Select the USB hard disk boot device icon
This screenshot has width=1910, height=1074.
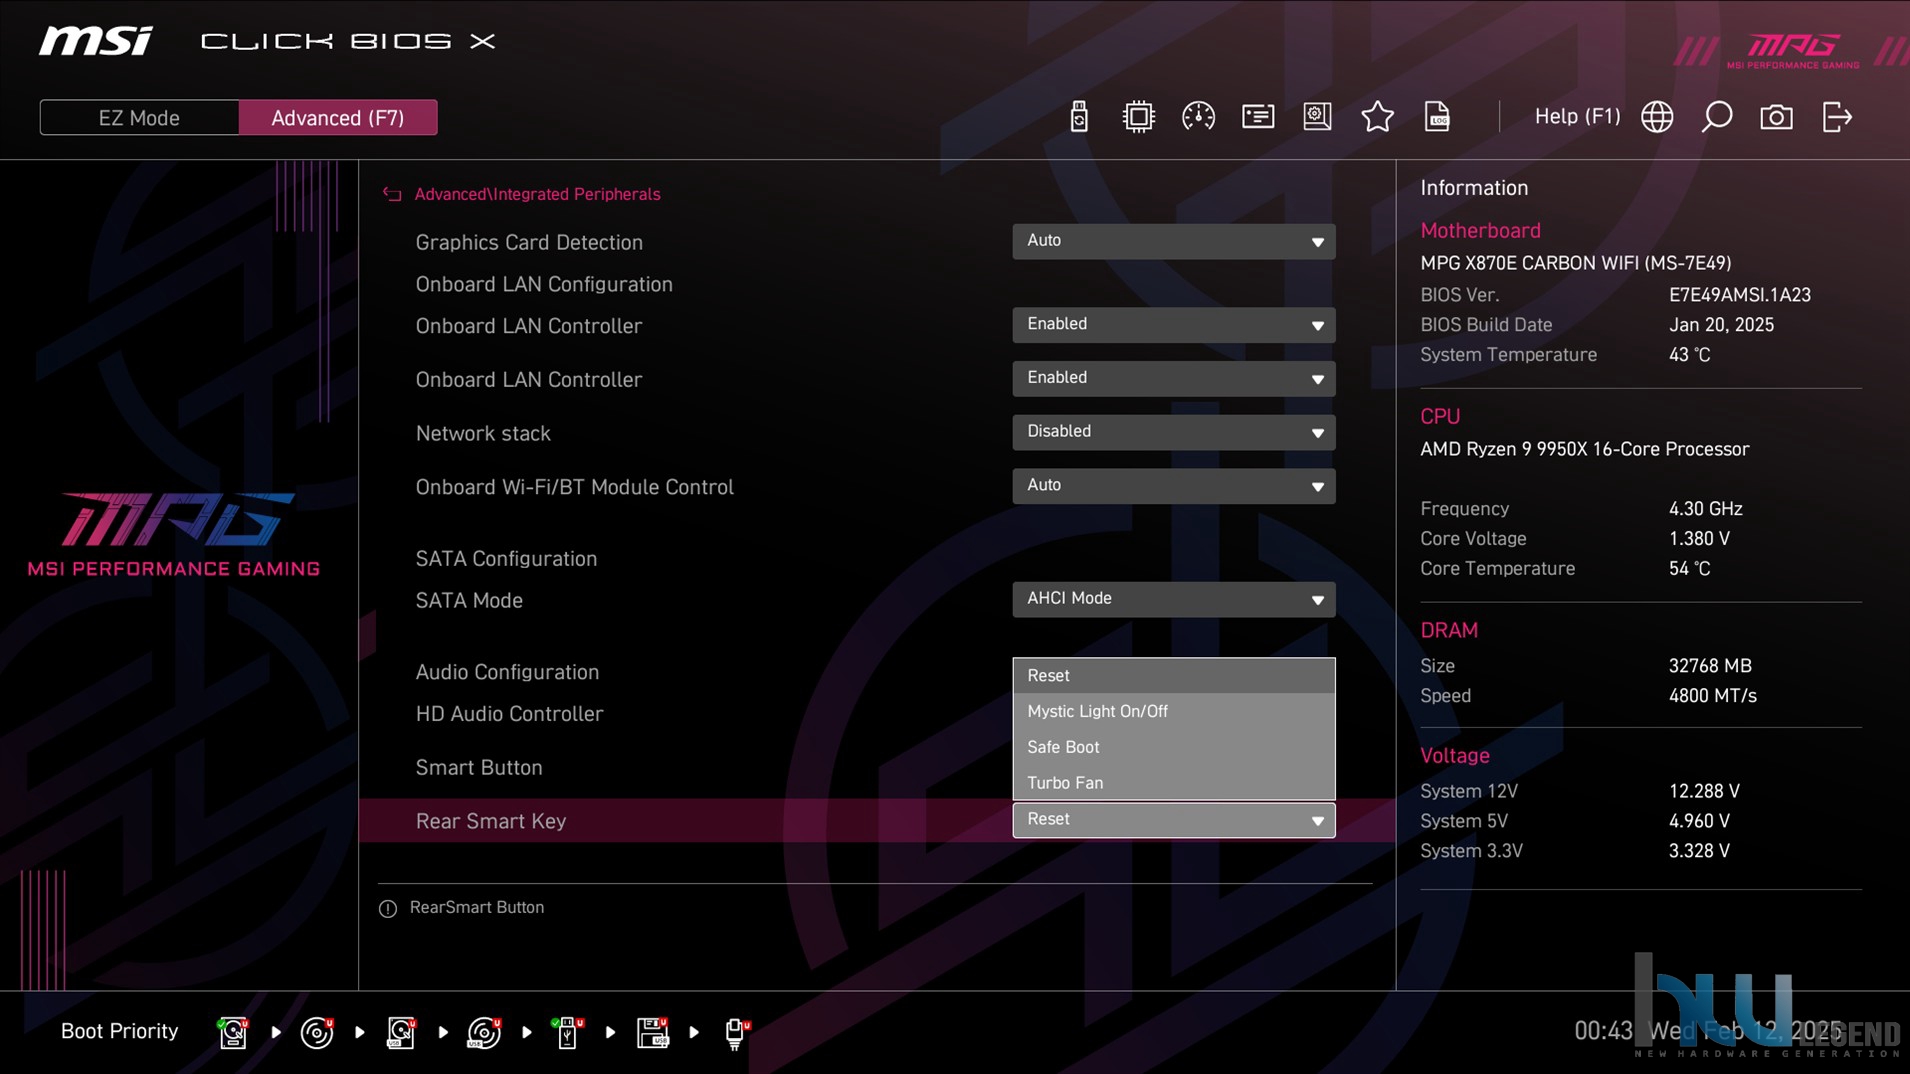point(401,1032)
